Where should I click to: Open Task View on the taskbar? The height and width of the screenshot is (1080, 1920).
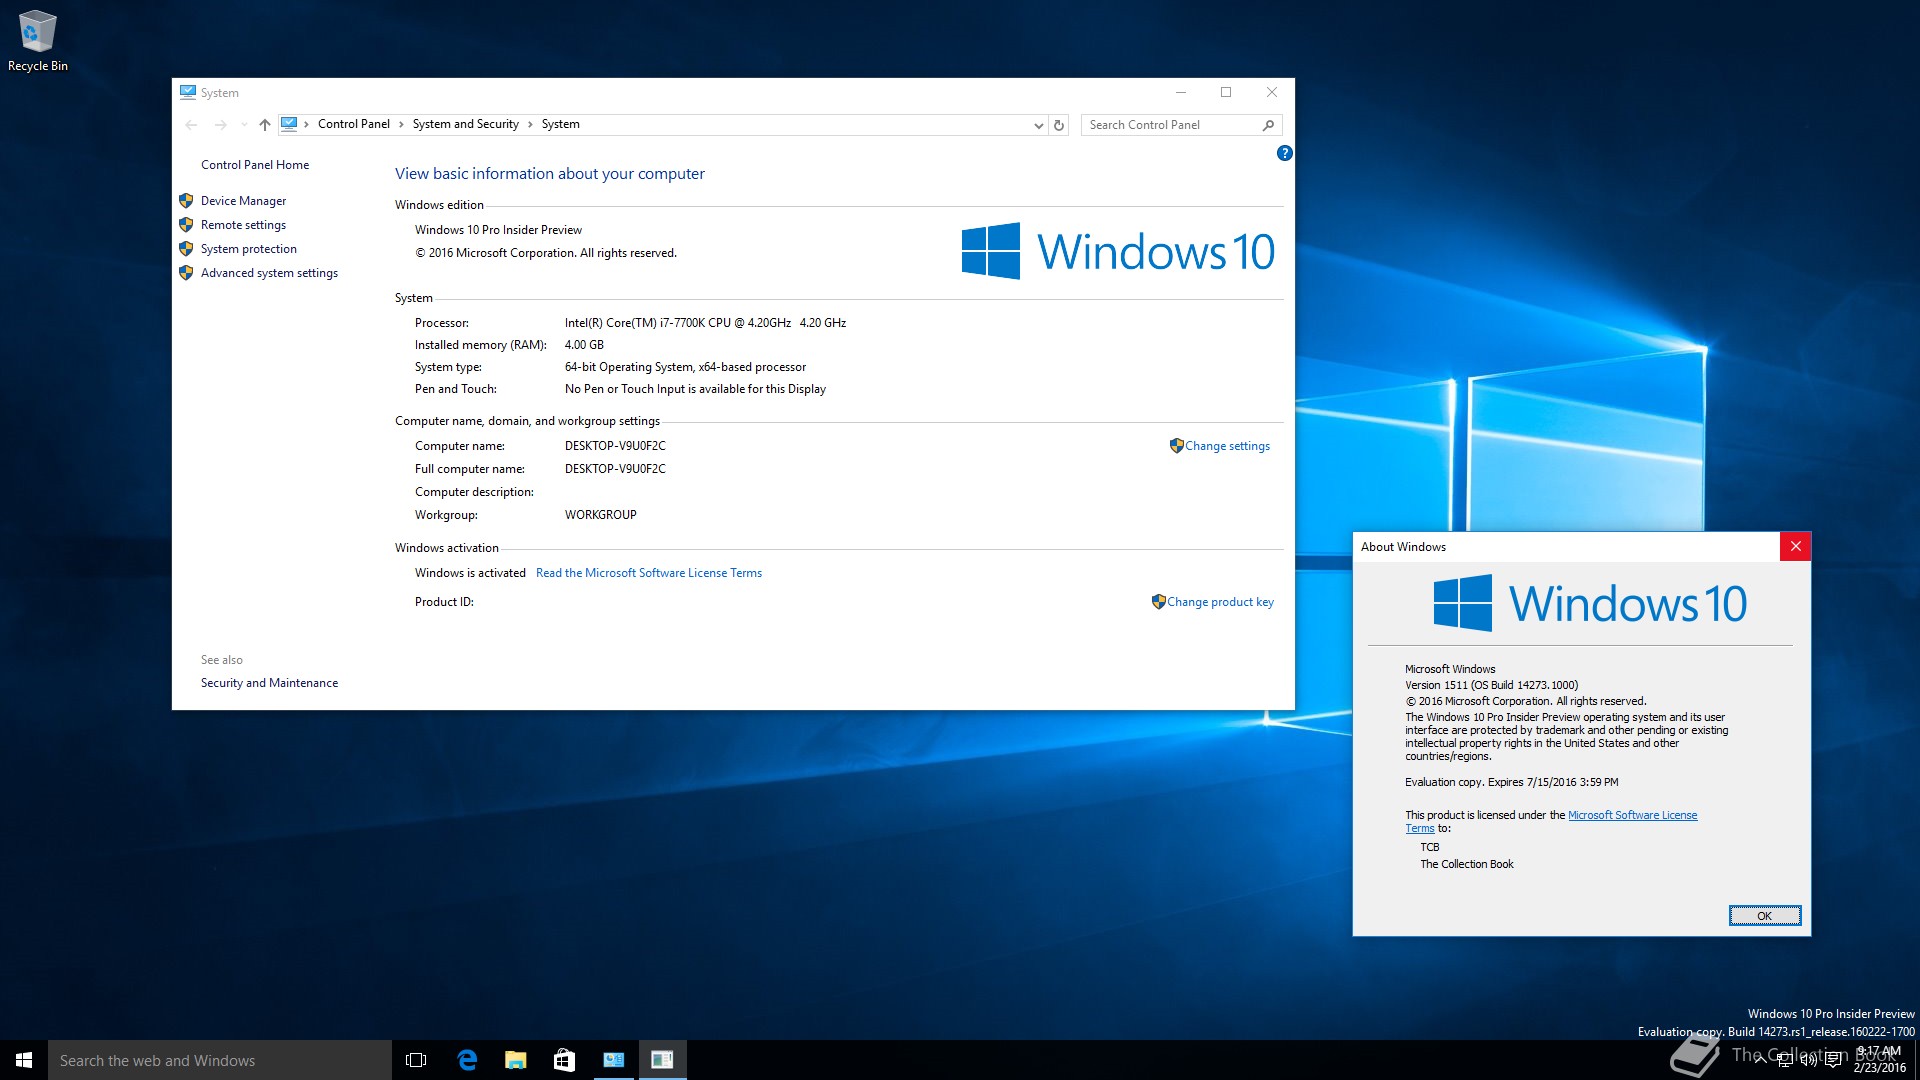pyautogui.click(x=416, y=1060)
